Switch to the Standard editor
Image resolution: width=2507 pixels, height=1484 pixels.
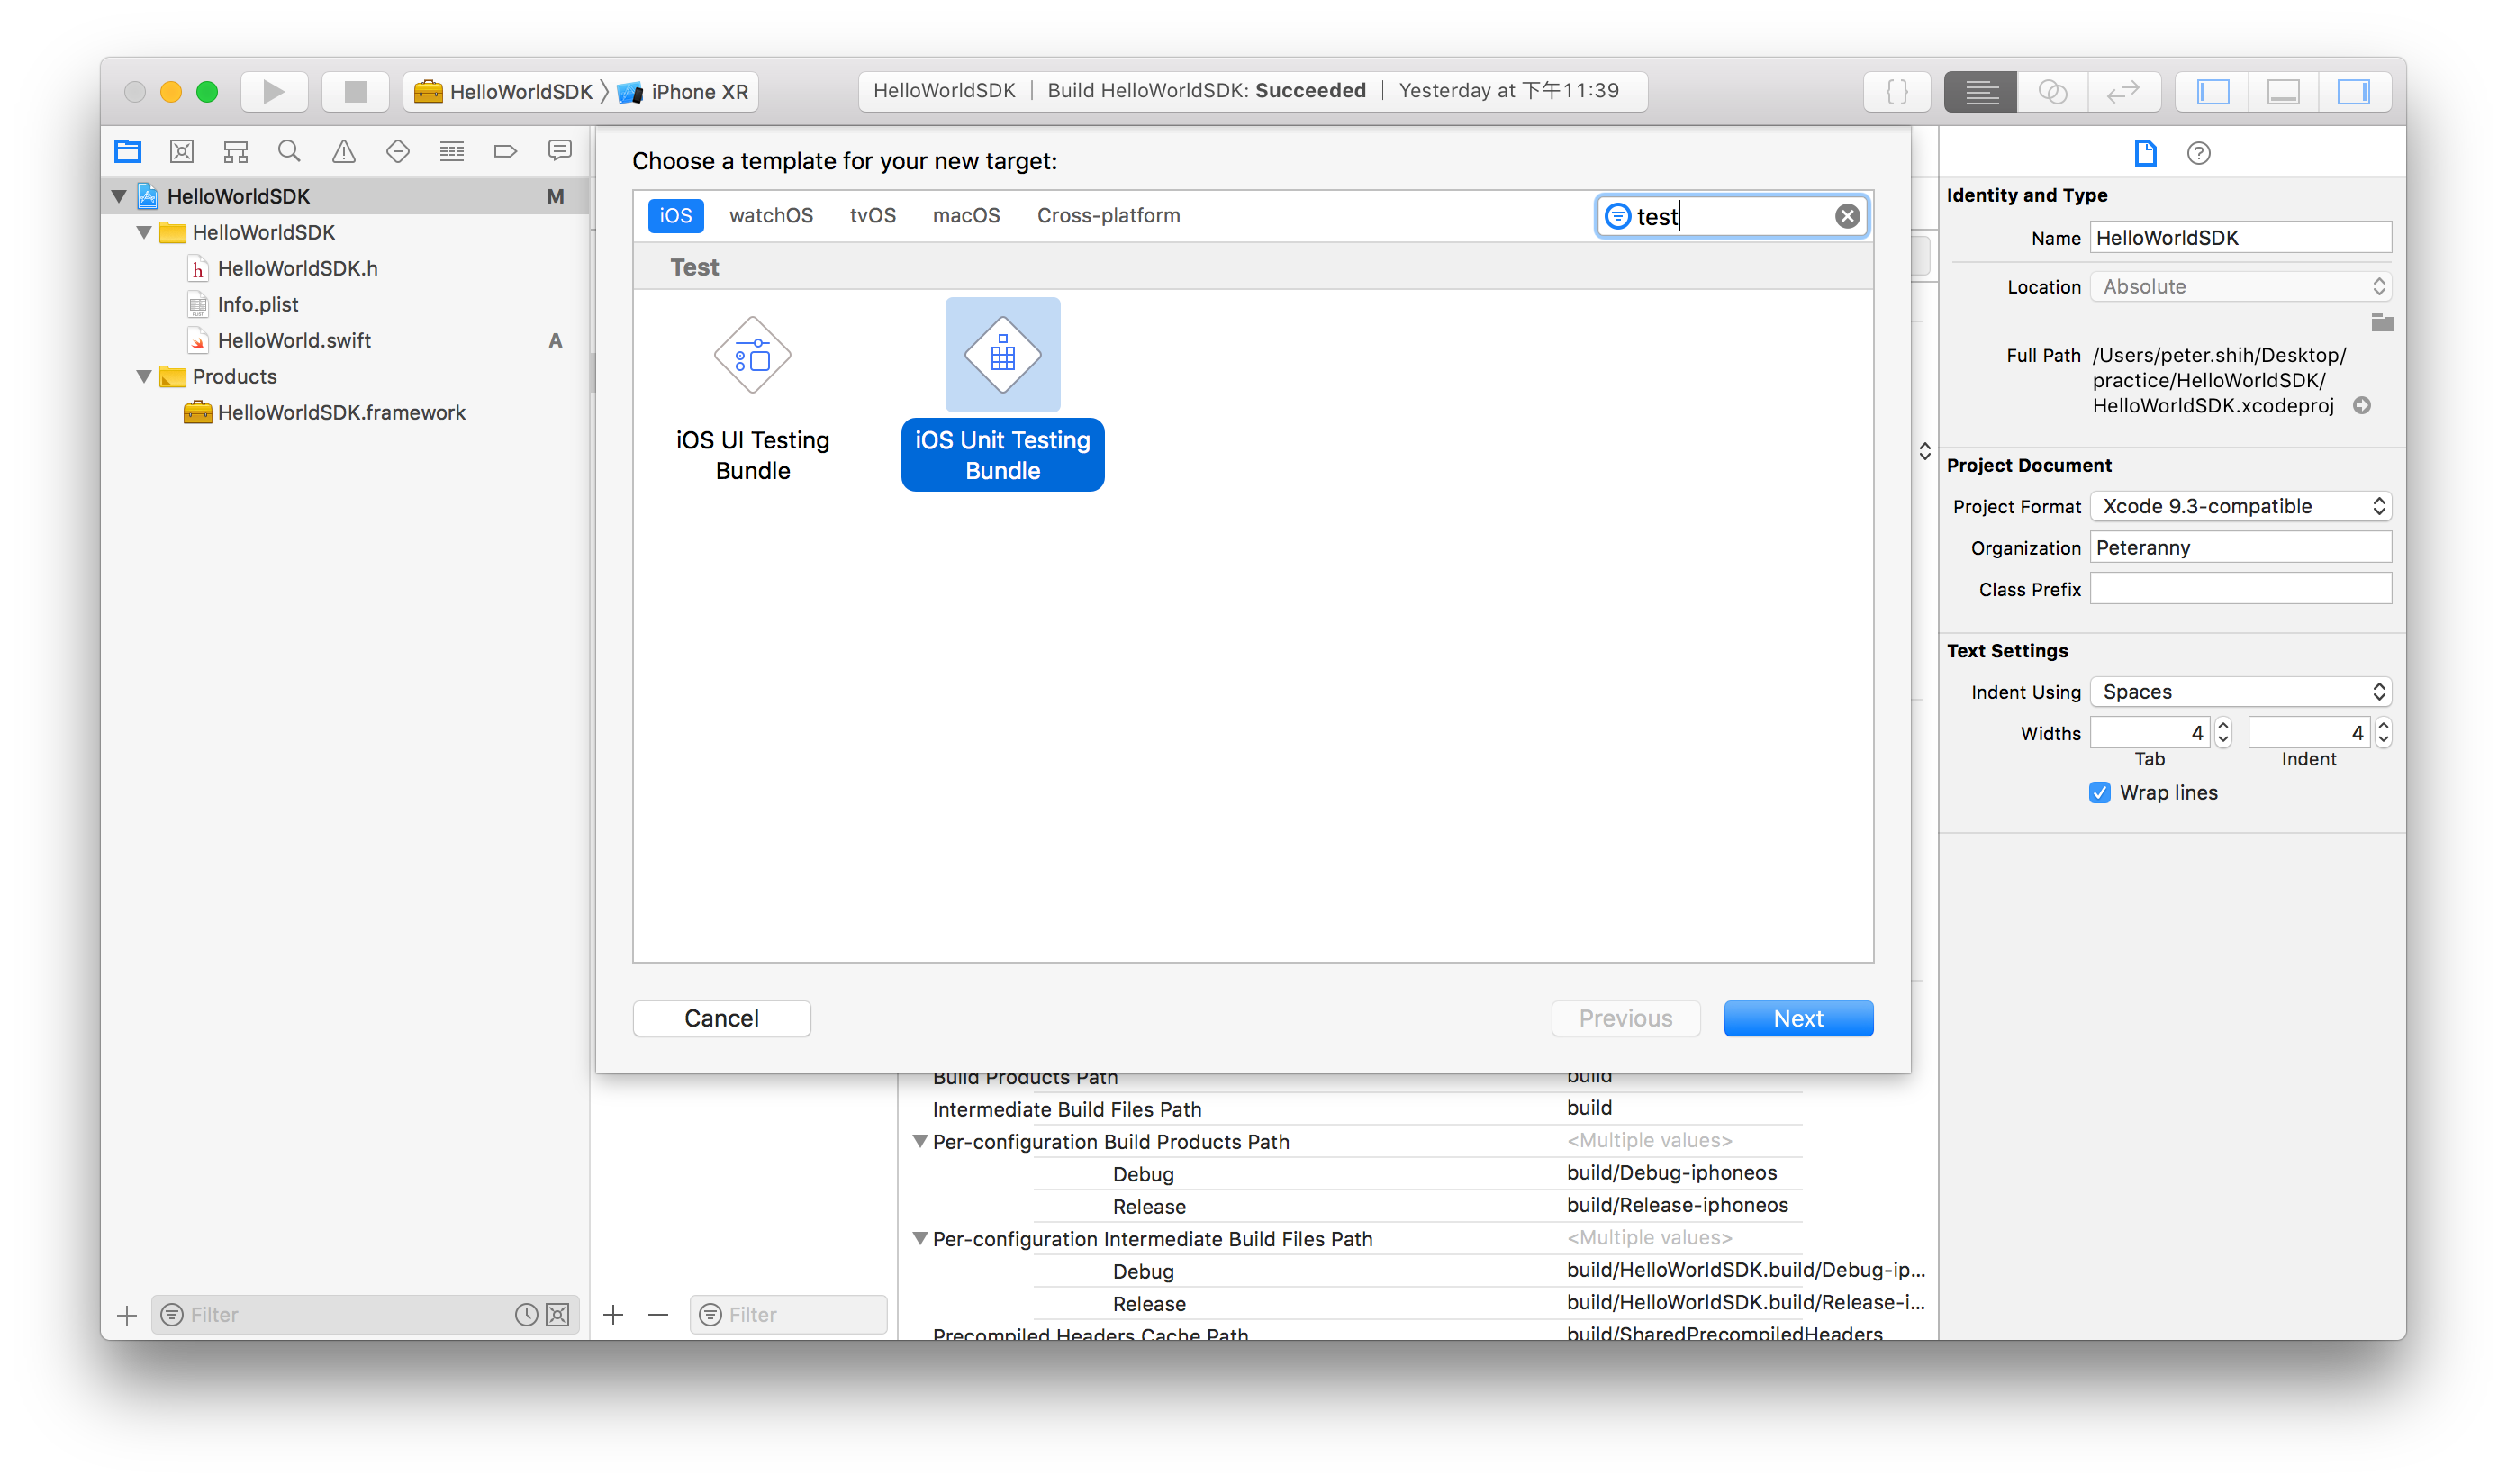[1980, 92]
